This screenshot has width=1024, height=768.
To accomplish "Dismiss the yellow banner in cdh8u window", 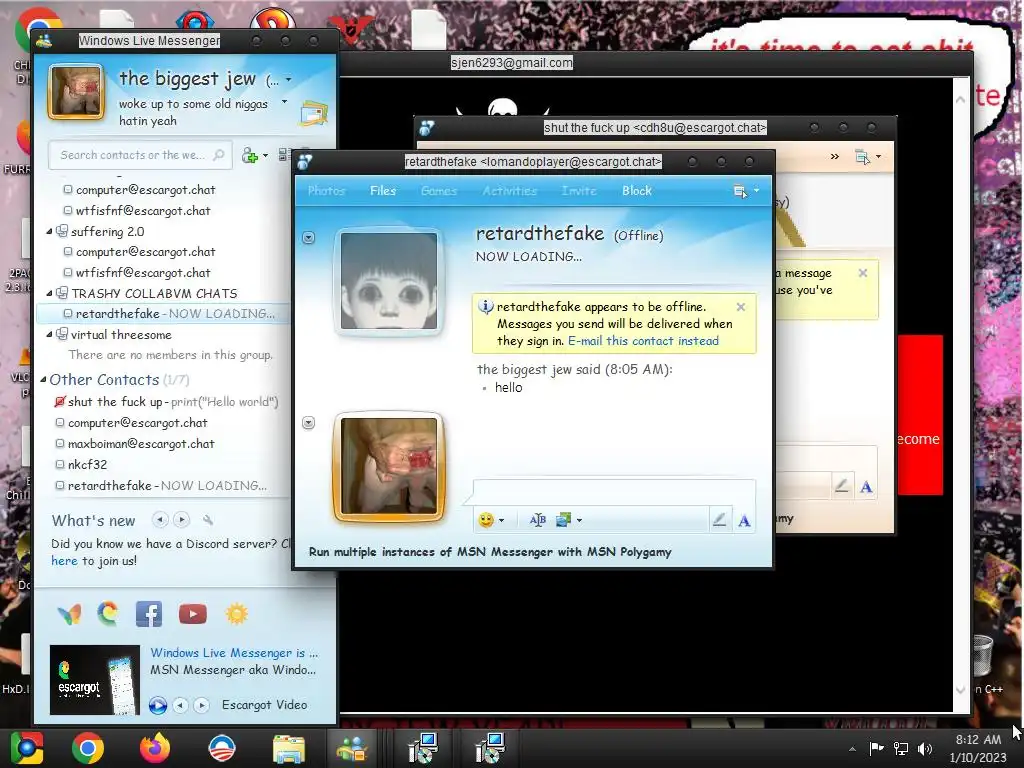I will 863,273.
